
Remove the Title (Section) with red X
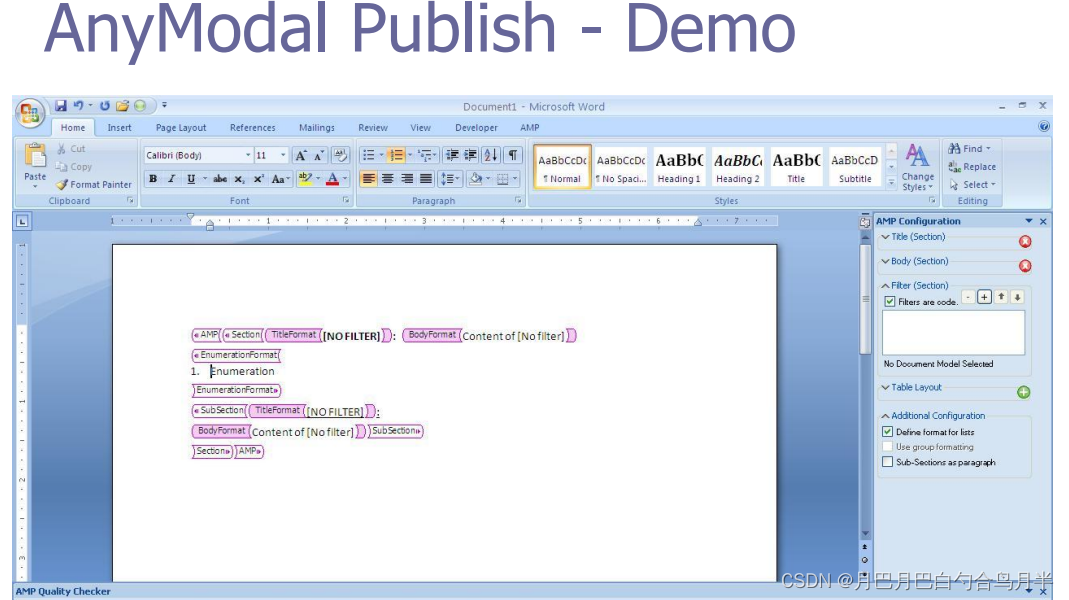pos(1025,241)
